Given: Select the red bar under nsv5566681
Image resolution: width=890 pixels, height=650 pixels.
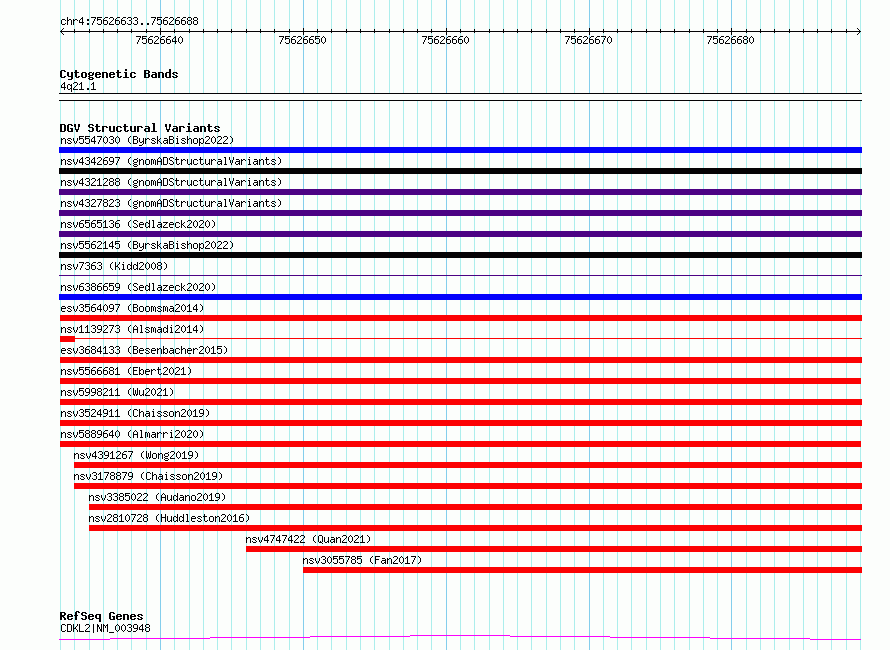Looking at the screenshot, I should click(460, 381).
